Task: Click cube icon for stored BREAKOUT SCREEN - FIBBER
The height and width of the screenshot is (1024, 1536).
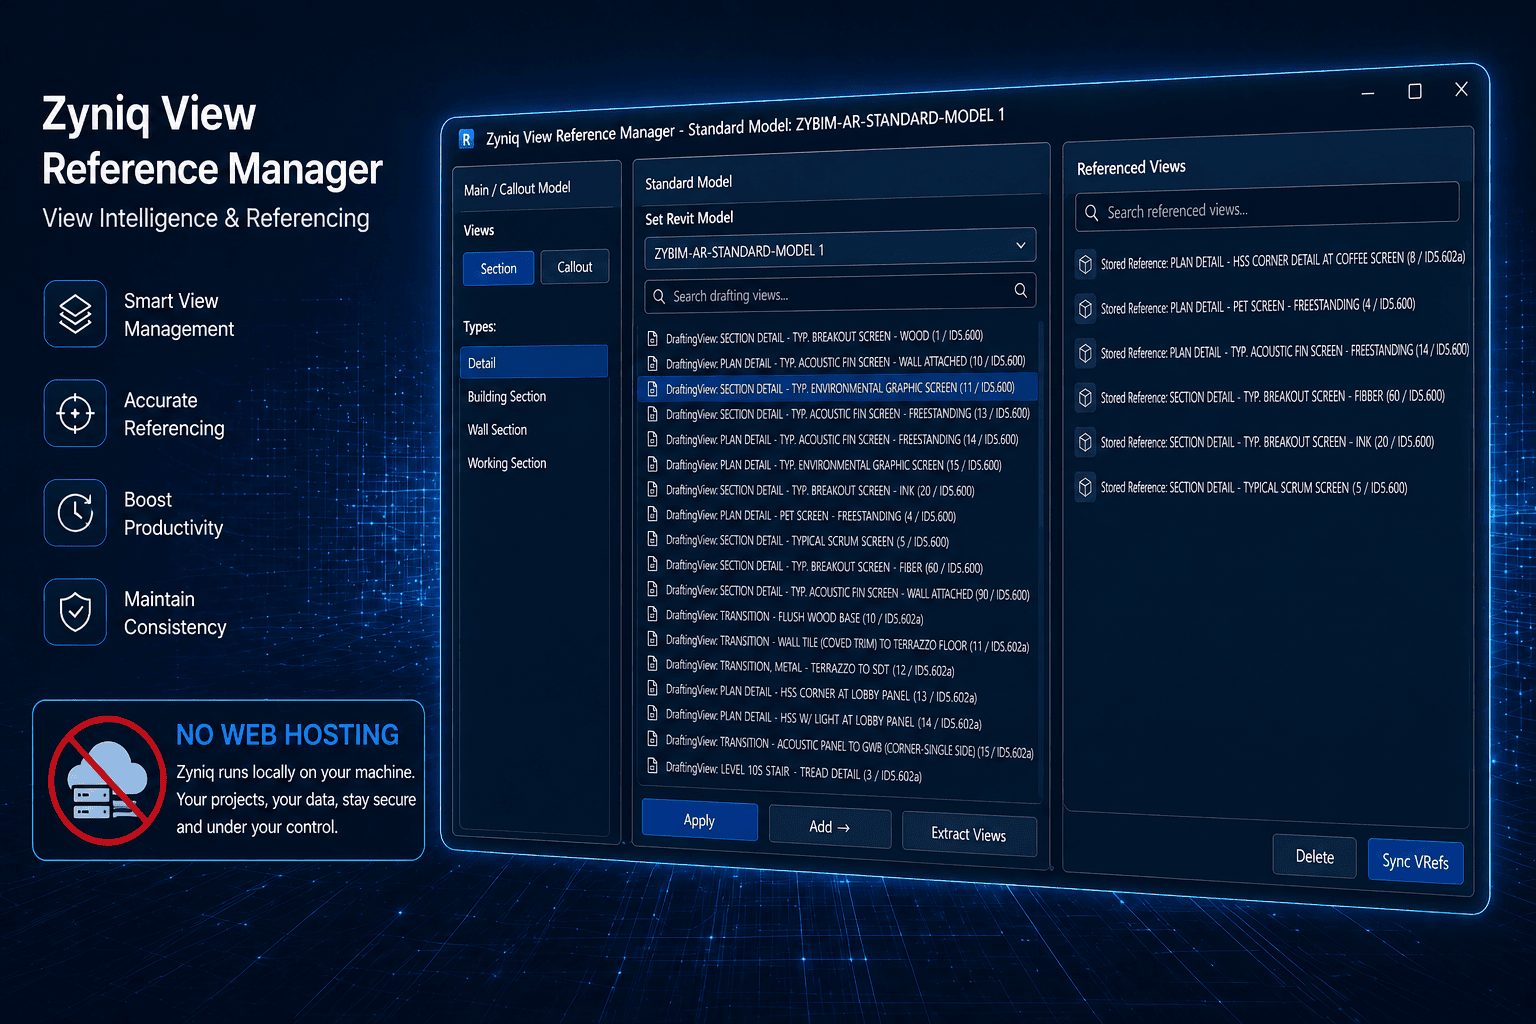Action: click(x=1085, y=398)
